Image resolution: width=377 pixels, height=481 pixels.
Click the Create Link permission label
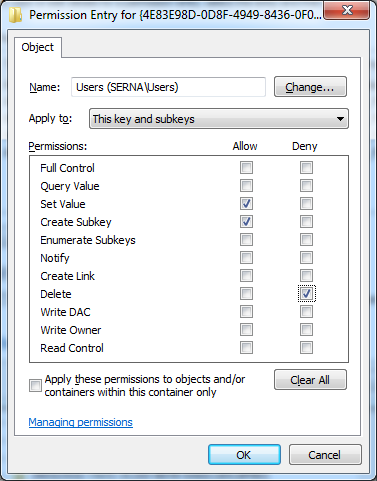click(x=67, y=276)
